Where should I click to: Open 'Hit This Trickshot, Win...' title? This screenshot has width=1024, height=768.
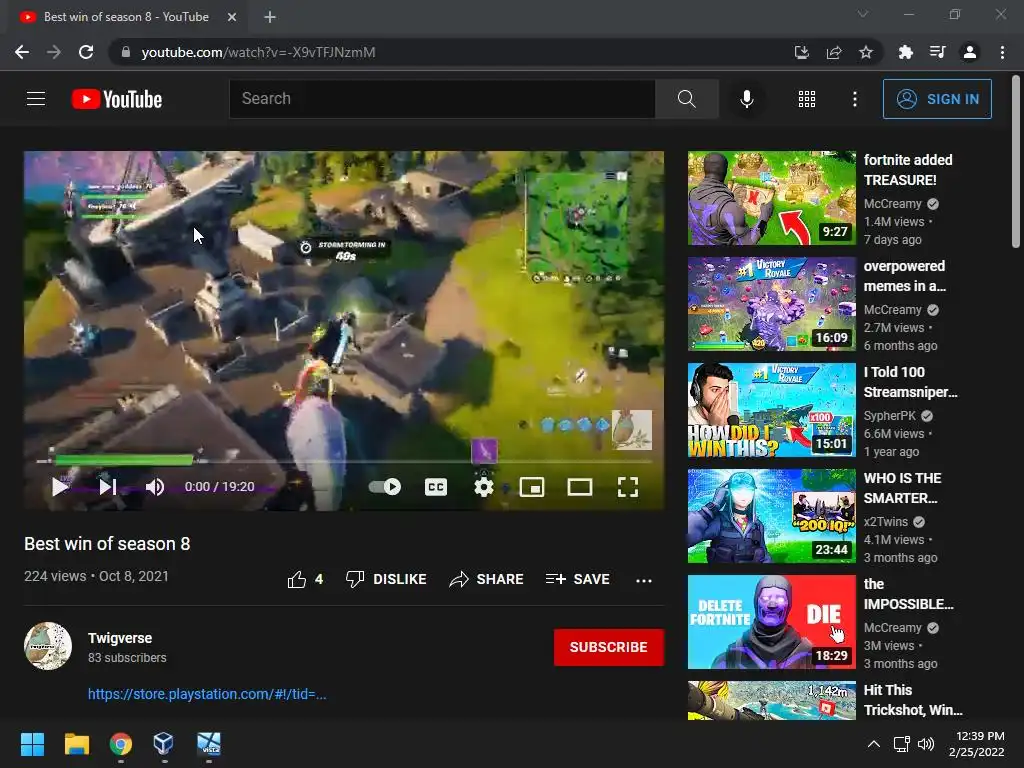click(912, 700)
